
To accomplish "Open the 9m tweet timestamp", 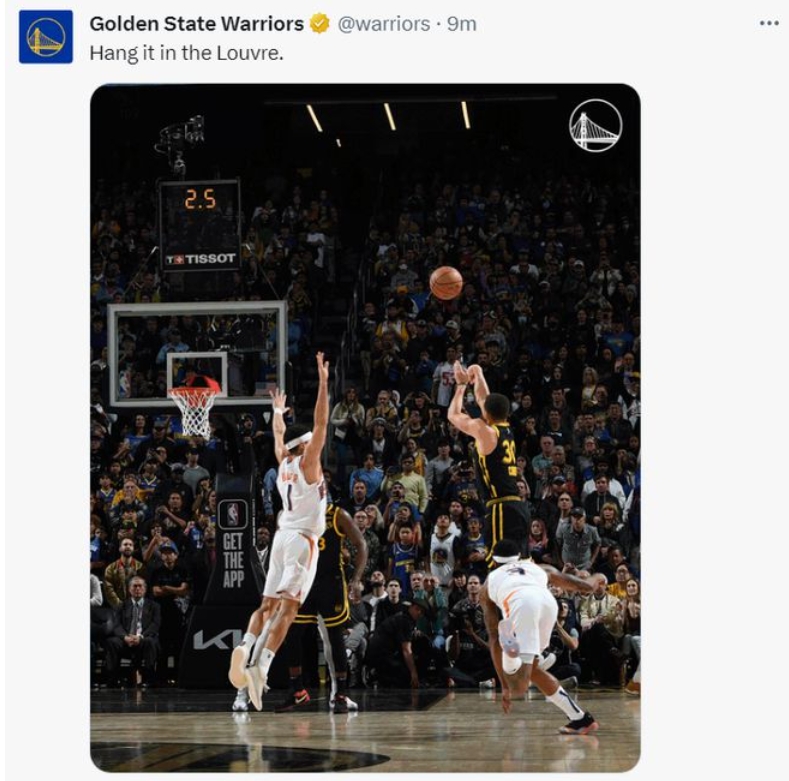I will pyautogui.click(x=462, y=24).
